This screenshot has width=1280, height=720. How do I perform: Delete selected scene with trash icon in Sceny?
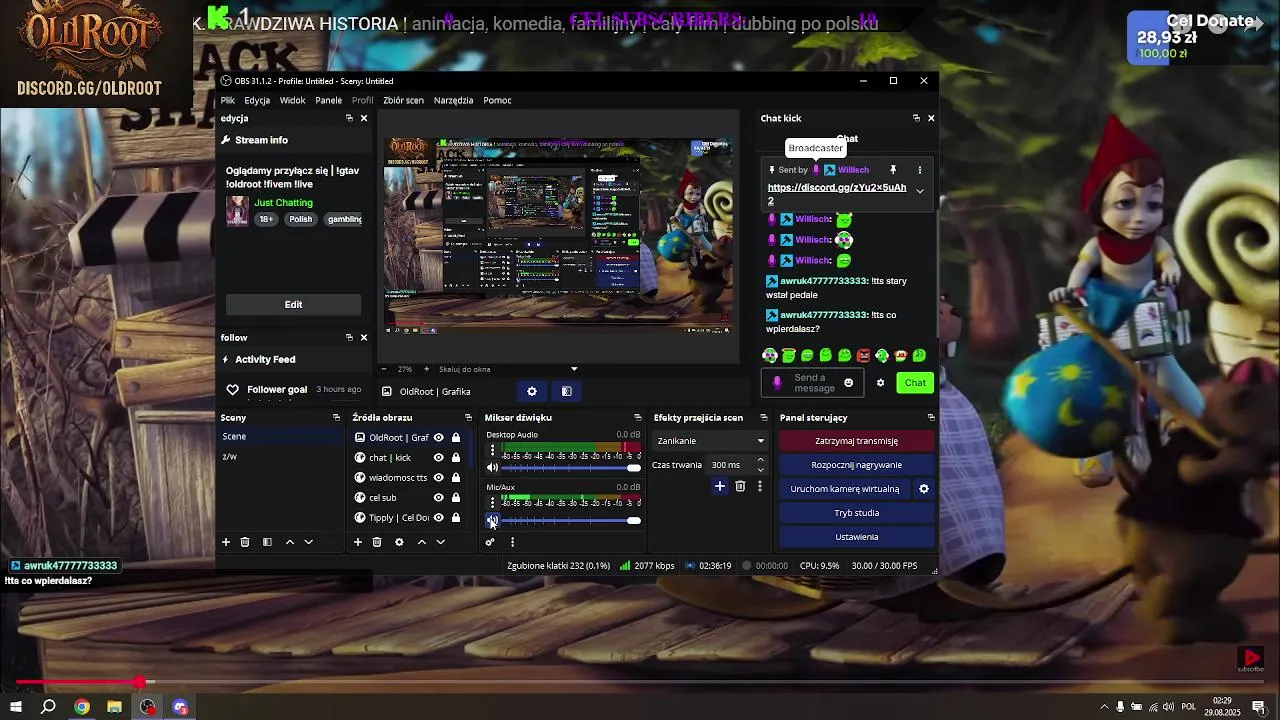(245, 542)
